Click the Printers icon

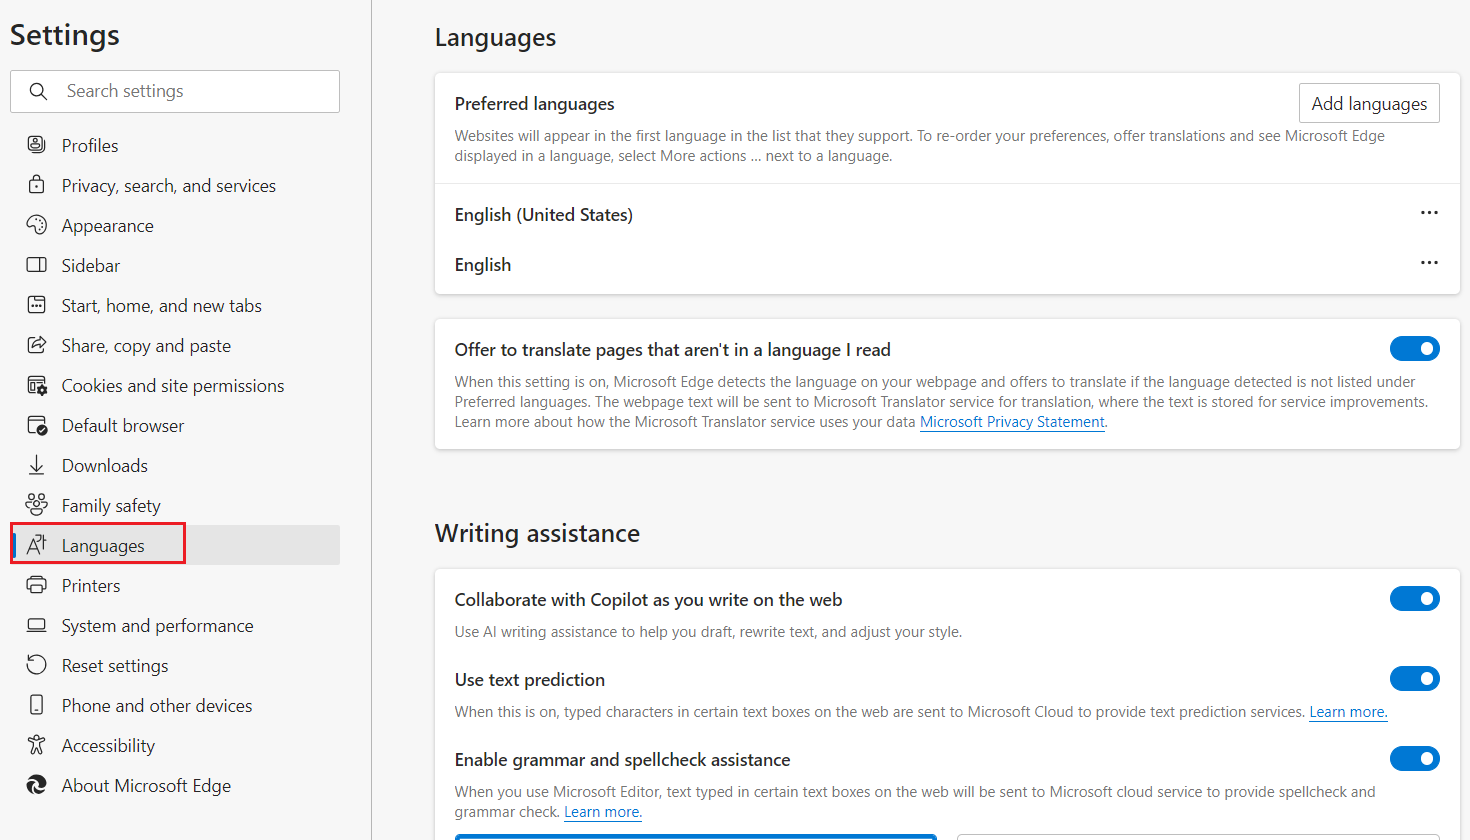pyautogui.click(x=37, y=585)
